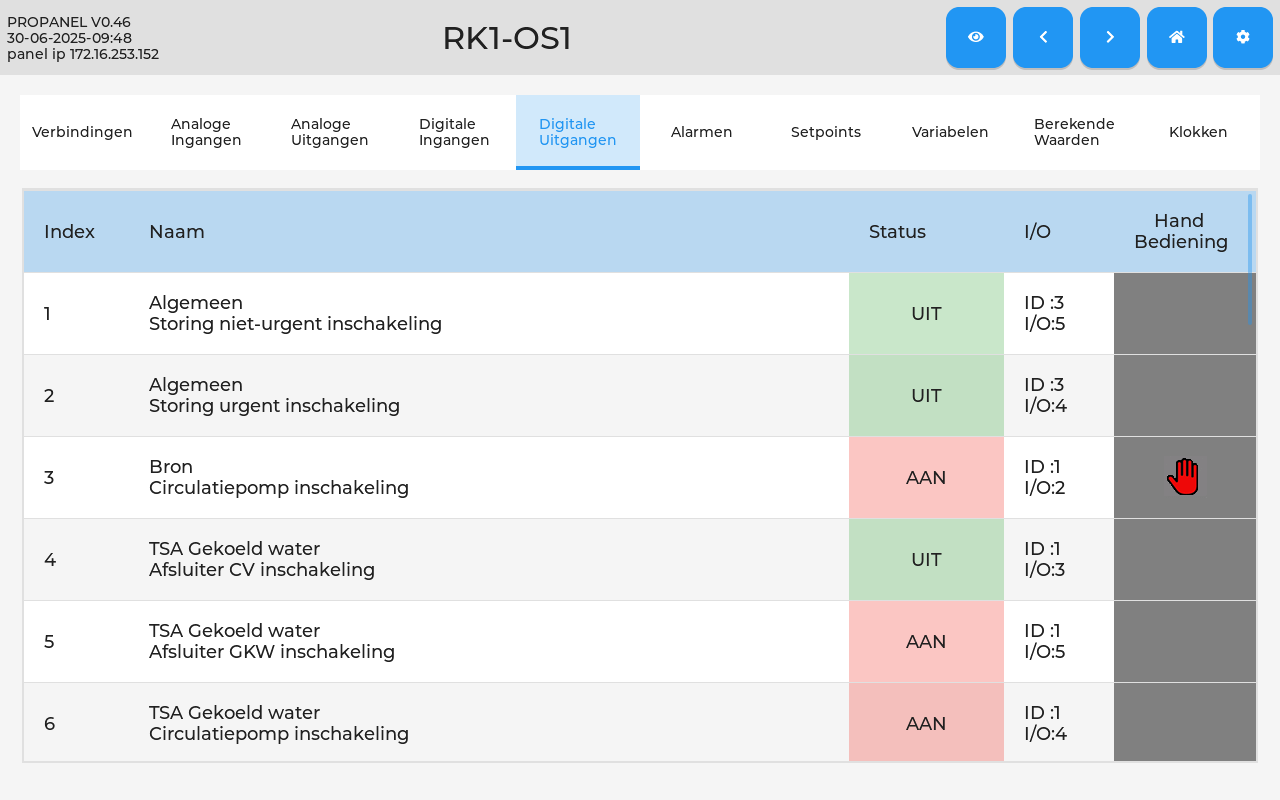This screenshot has width=1280, height=800.
Task: Open settings via the gear icon
Action: pos(1243,37)
